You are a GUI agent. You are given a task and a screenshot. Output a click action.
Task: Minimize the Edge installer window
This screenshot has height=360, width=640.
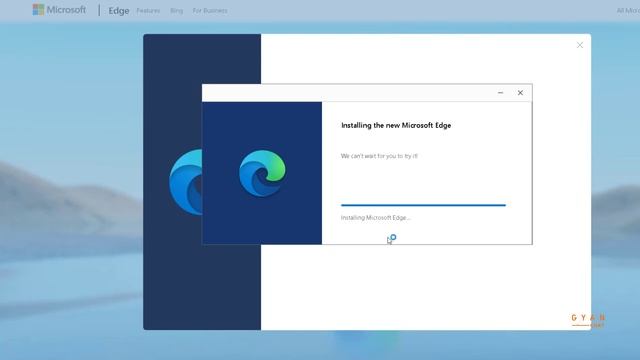click(500, 93)
